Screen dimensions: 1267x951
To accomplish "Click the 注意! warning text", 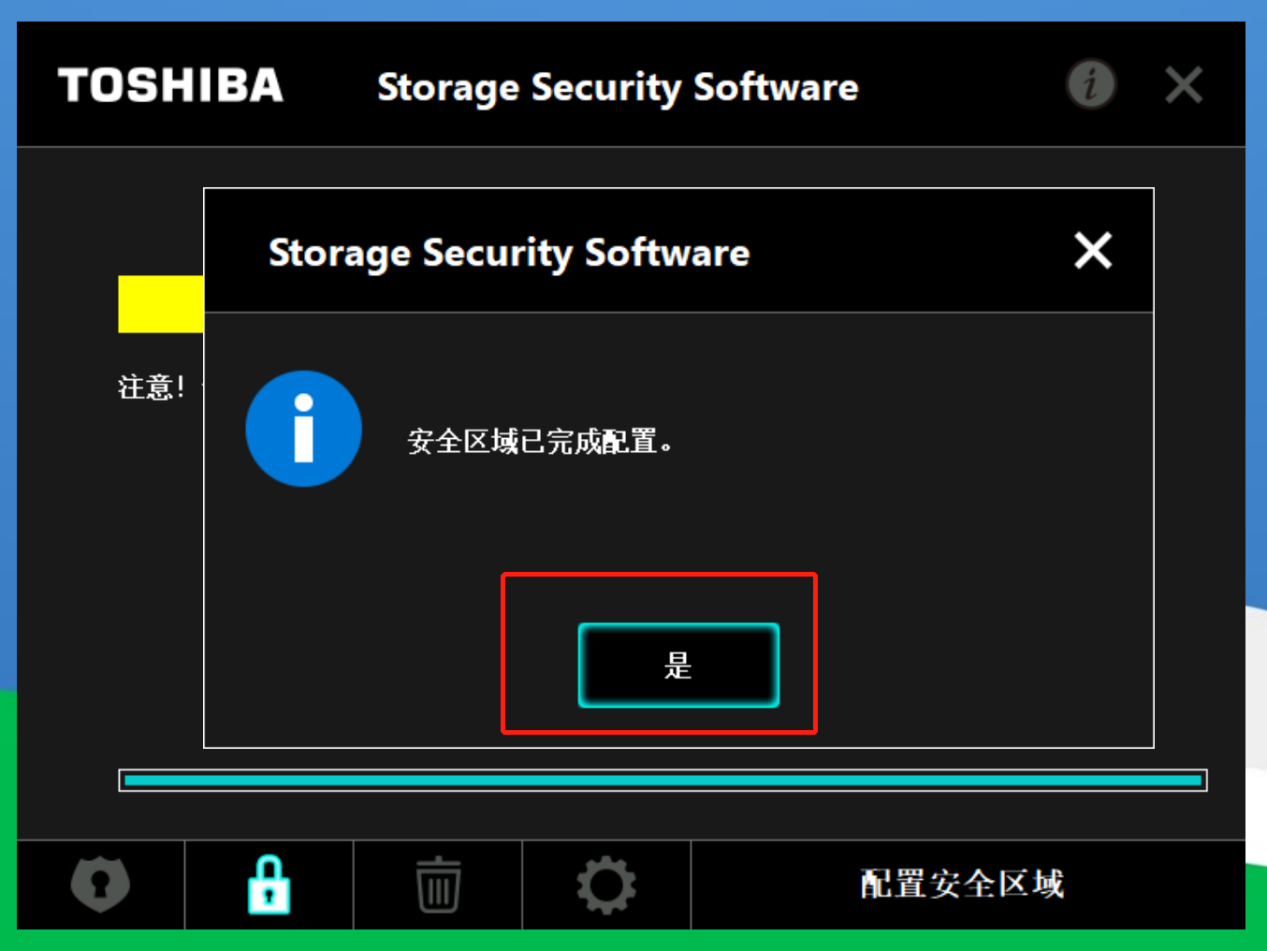I will (152, 387).
